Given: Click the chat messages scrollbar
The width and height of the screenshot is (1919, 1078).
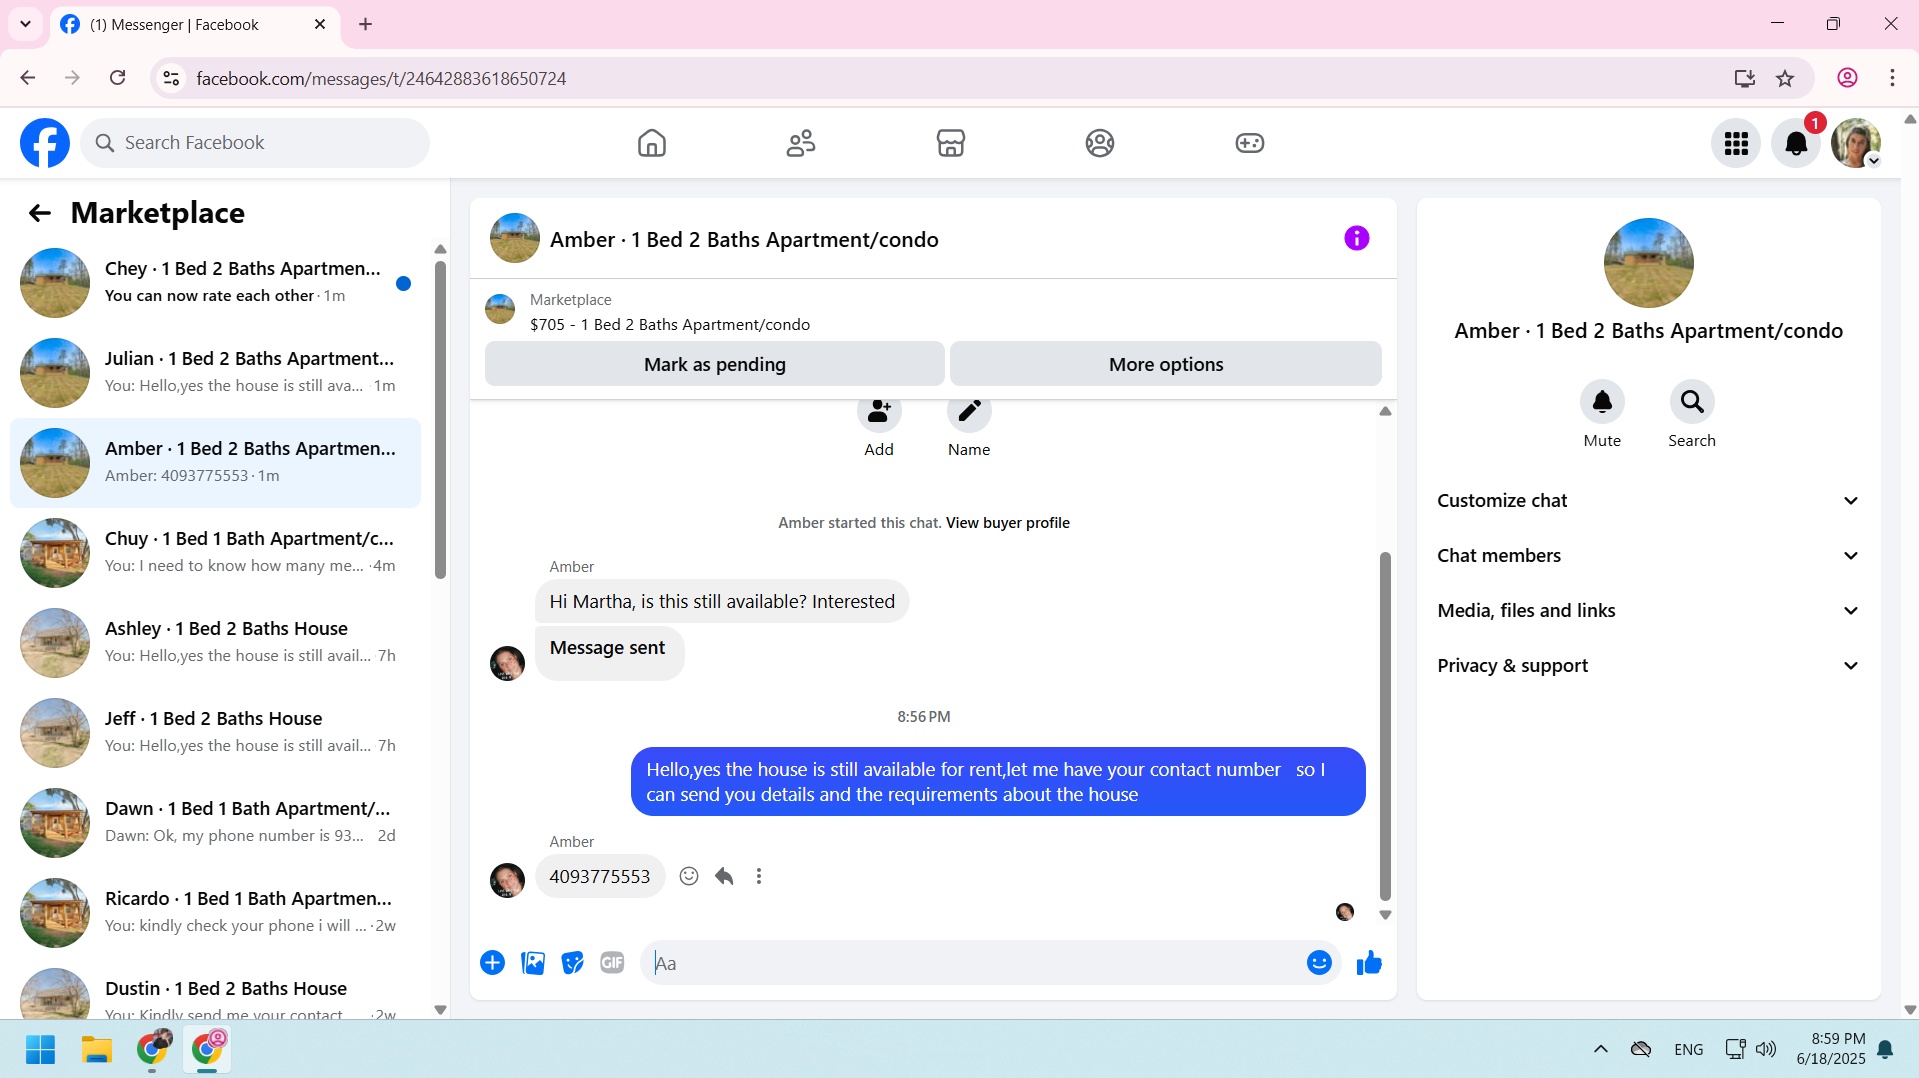Looking at the screenshot, I should point(1385,726).
